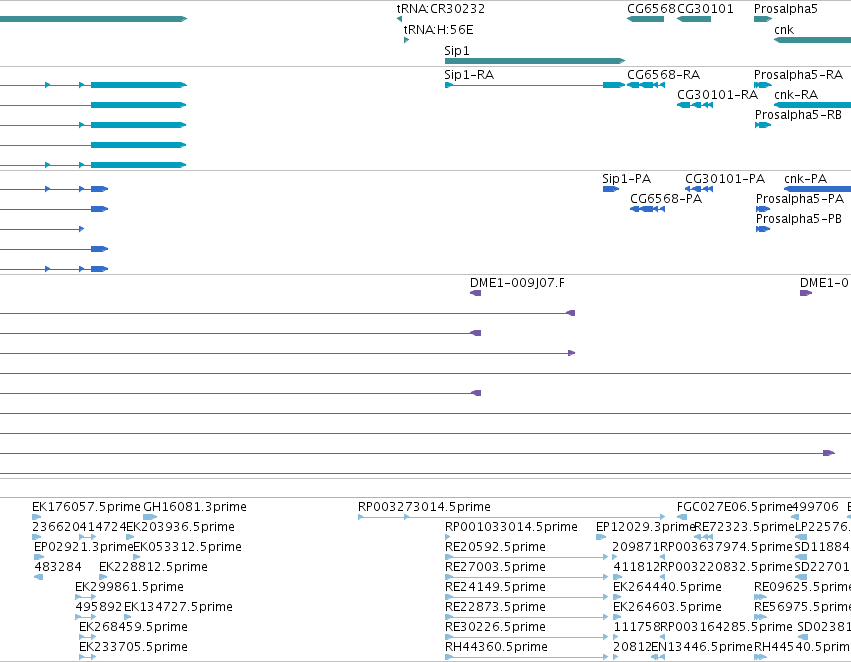Click the Prosalpha5-RB transcript glyph
Image resolution: width=851 pixels, height=662 pixels.
pos(763,125)
